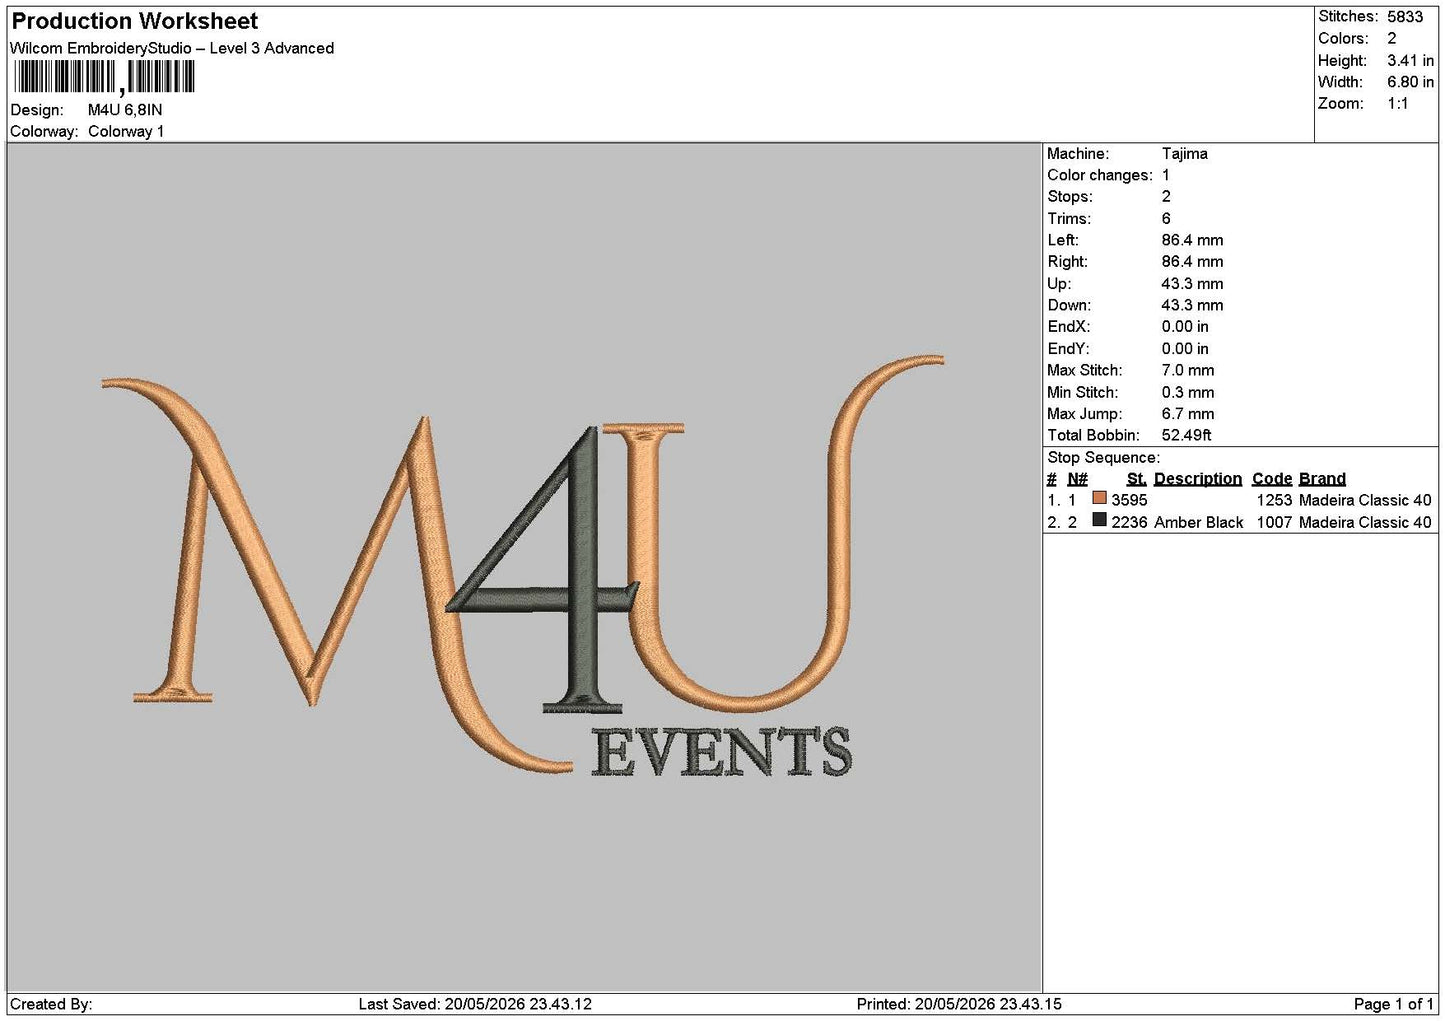Click the Max Stitch value '7.0 mm'

click(1188, 371)
